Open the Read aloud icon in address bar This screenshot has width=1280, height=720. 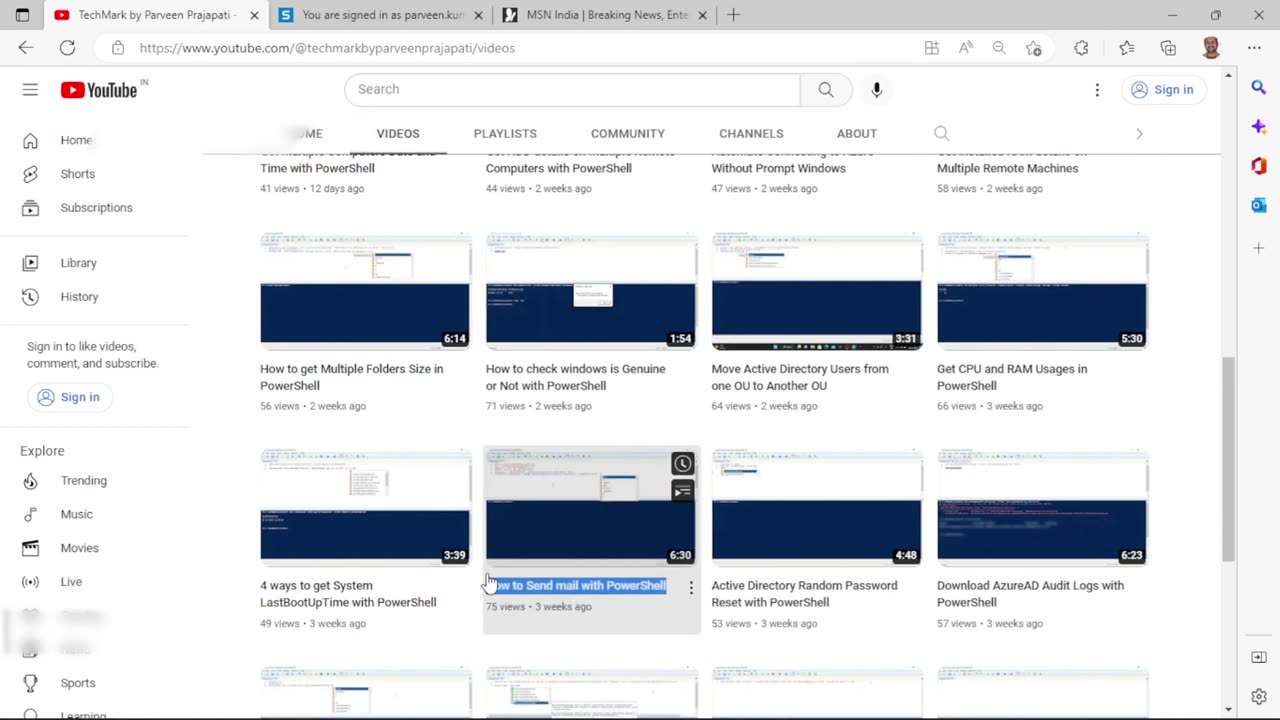click(x=966, y=48)
